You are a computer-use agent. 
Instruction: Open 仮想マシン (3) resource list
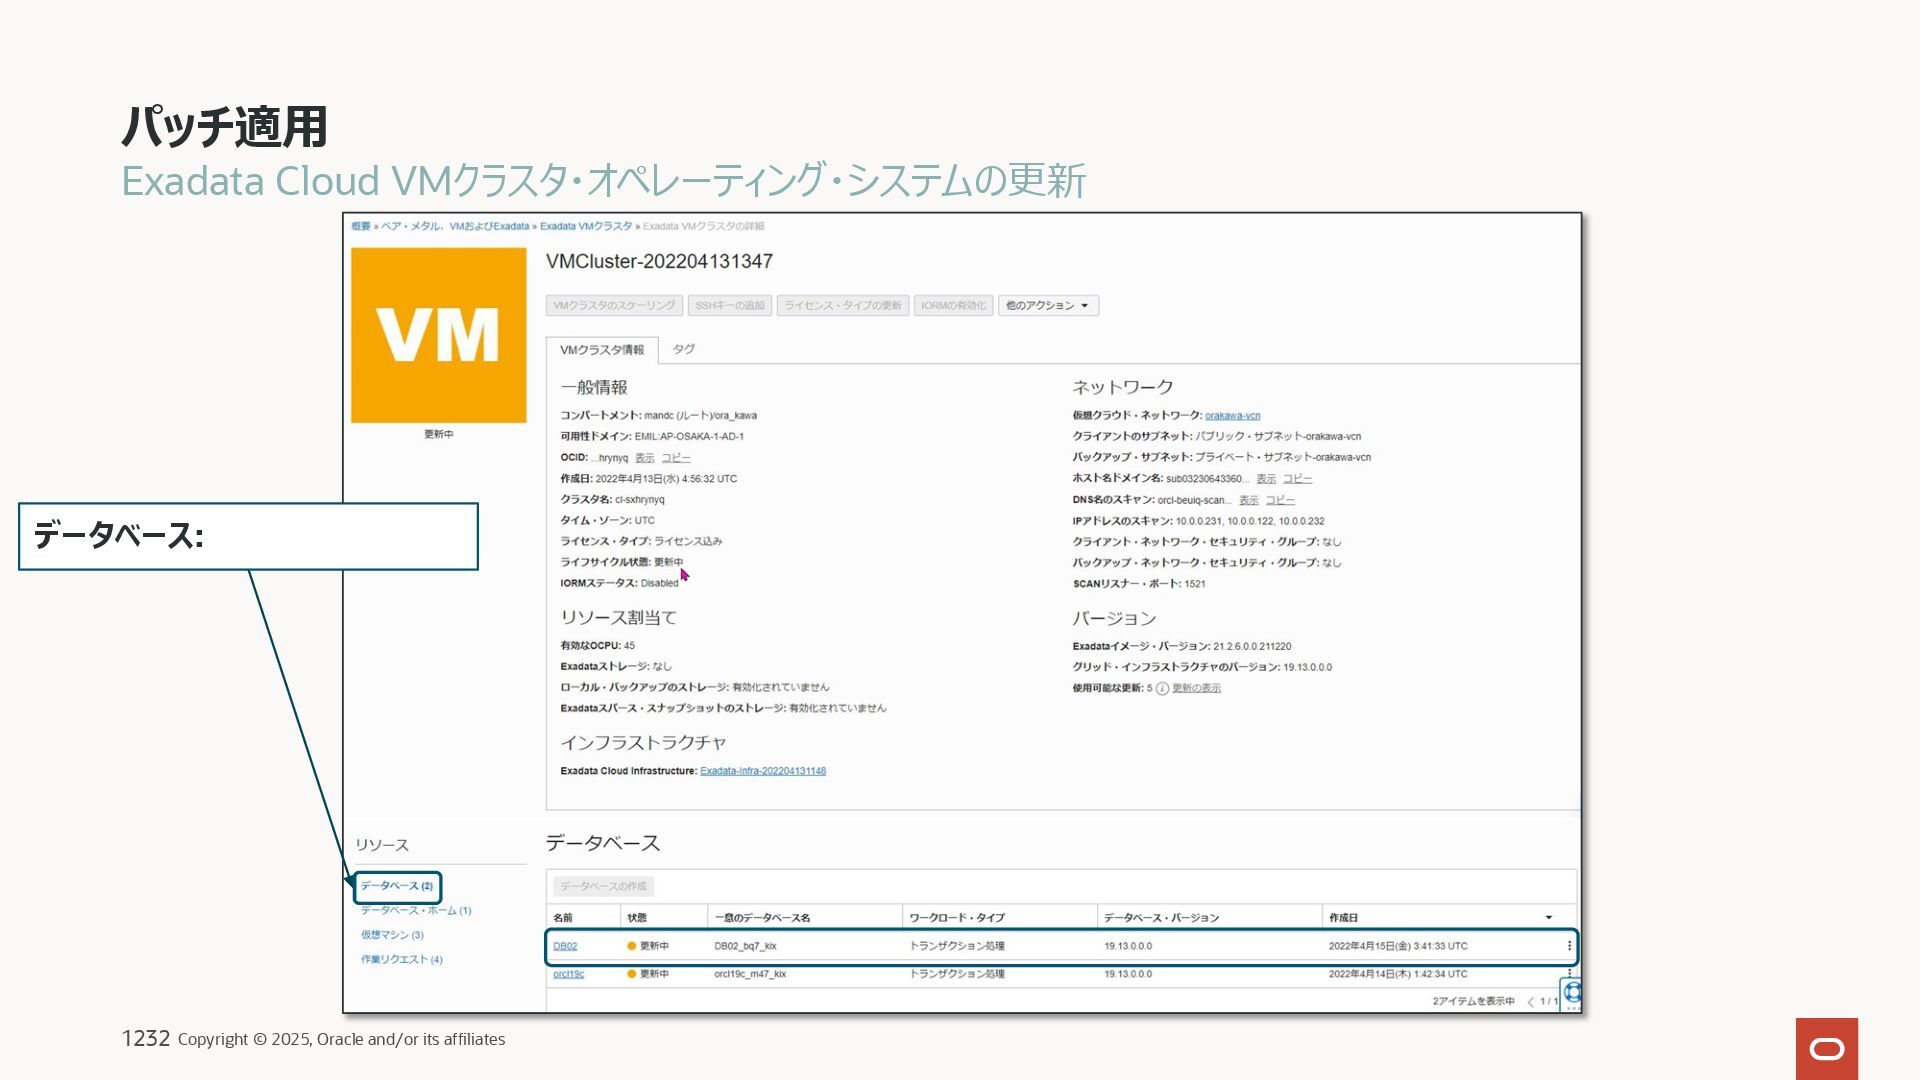pos(392,935)
